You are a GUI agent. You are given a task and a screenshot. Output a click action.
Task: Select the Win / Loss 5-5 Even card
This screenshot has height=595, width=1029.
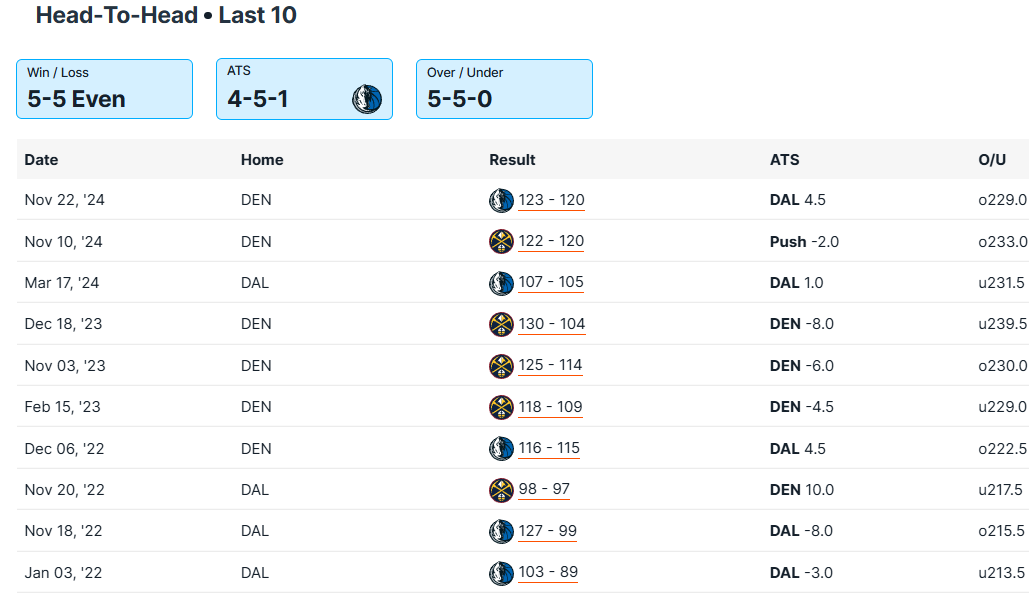[x=104, y=89]
